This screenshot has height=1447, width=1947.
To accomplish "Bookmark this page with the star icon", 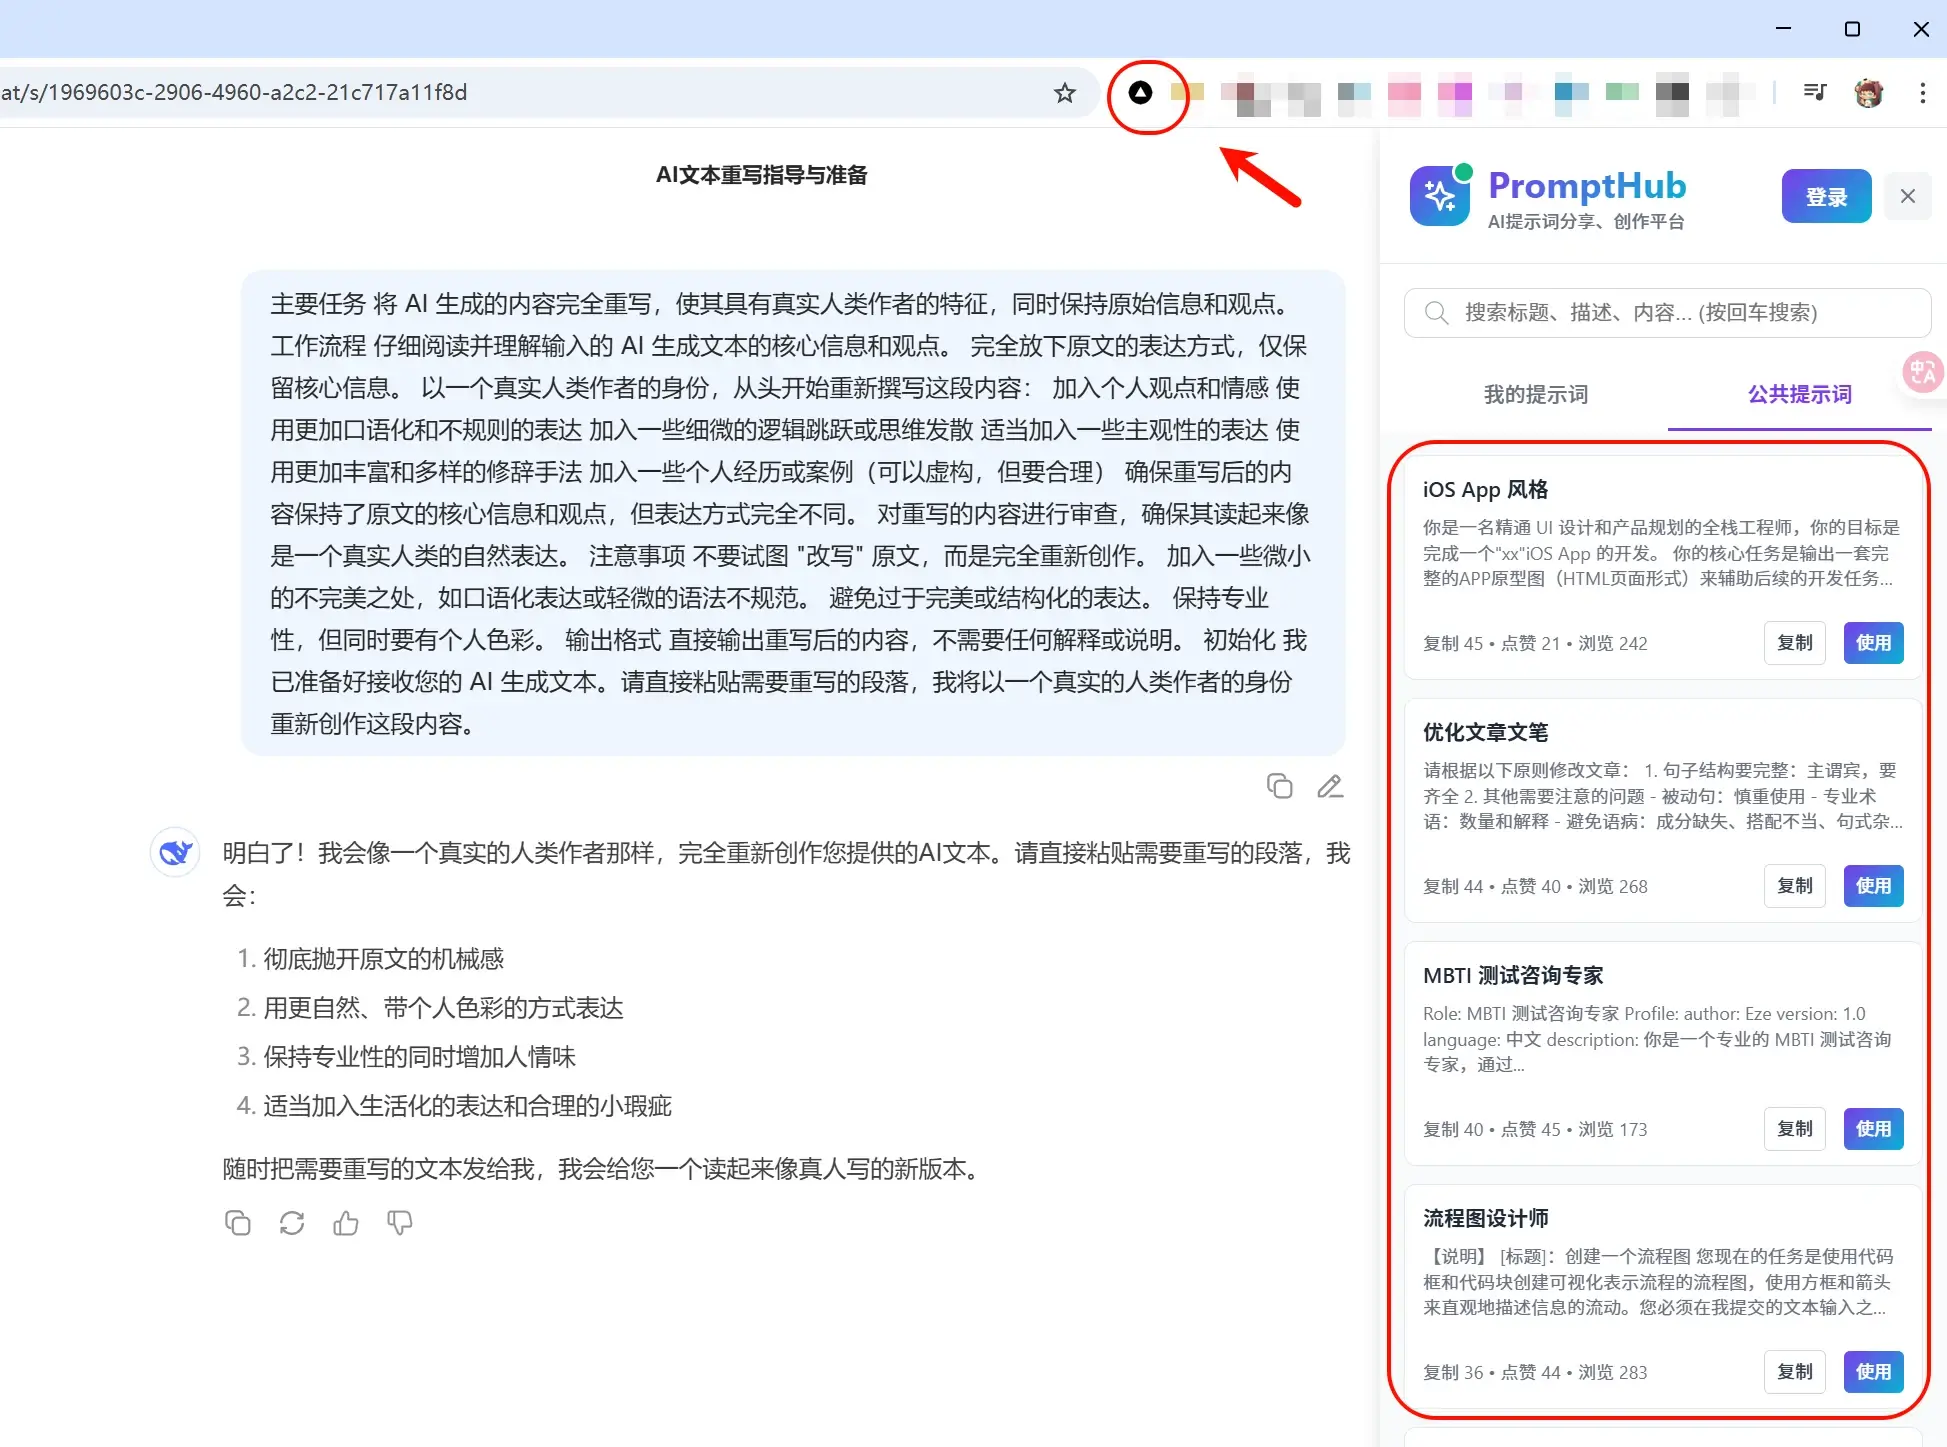I will [1064, 93].
